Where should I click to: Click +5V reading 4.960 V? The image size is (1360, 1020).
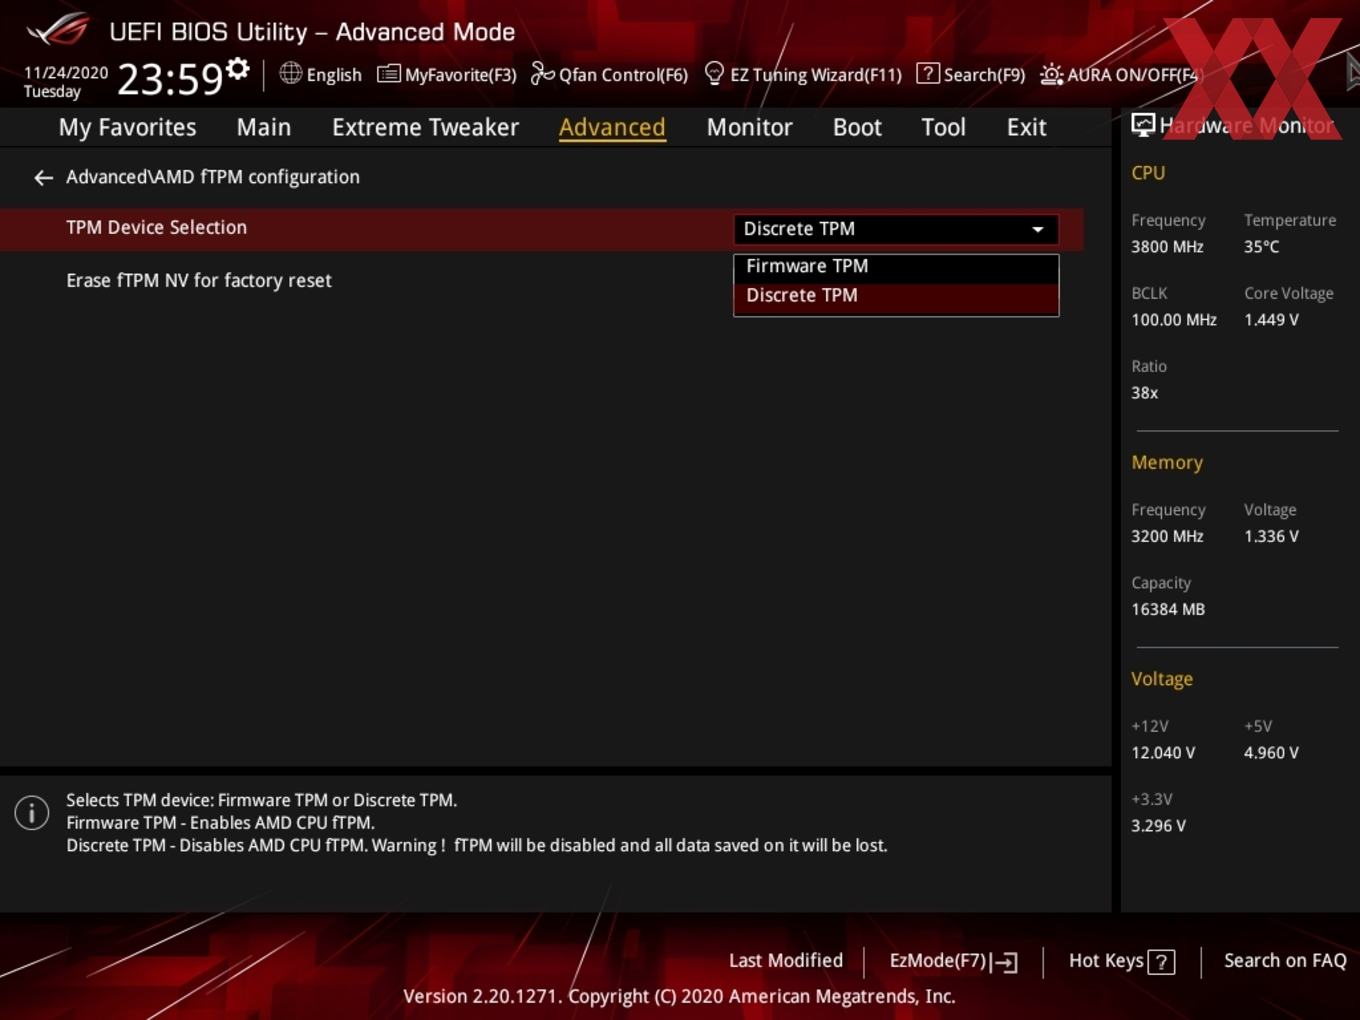[1271, 753]
